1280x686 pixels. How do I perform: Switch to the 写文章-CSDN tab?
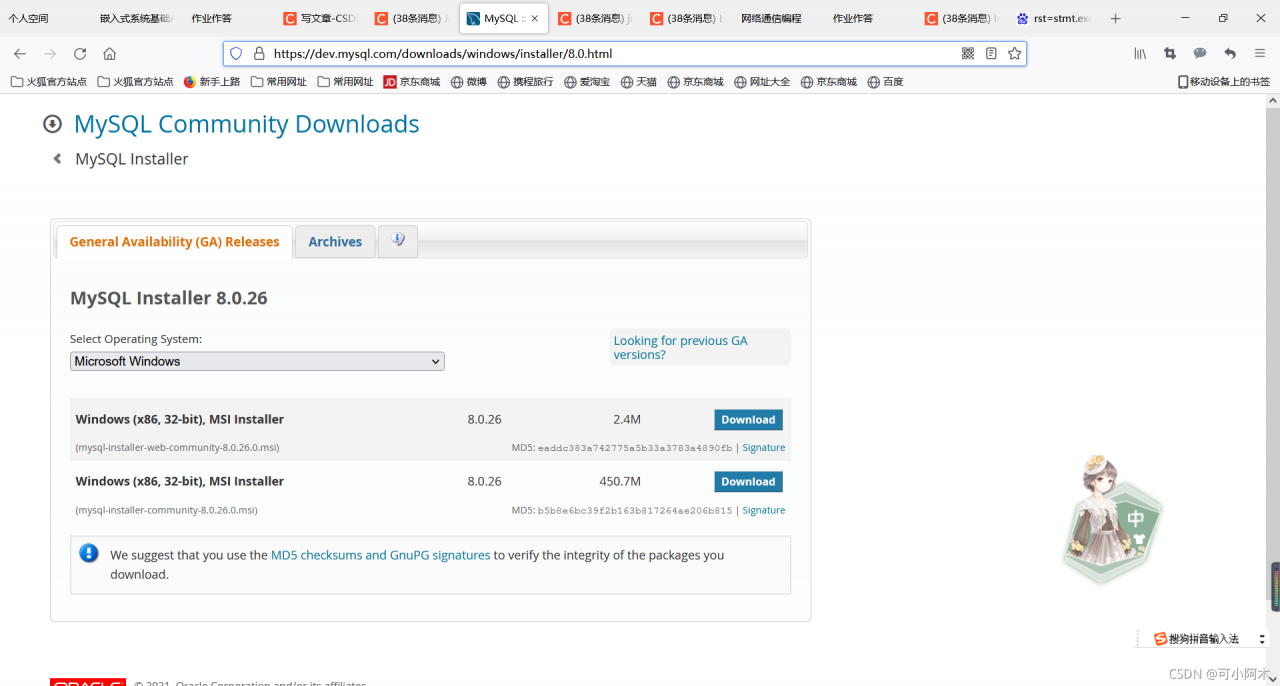(x=320, y=18)
